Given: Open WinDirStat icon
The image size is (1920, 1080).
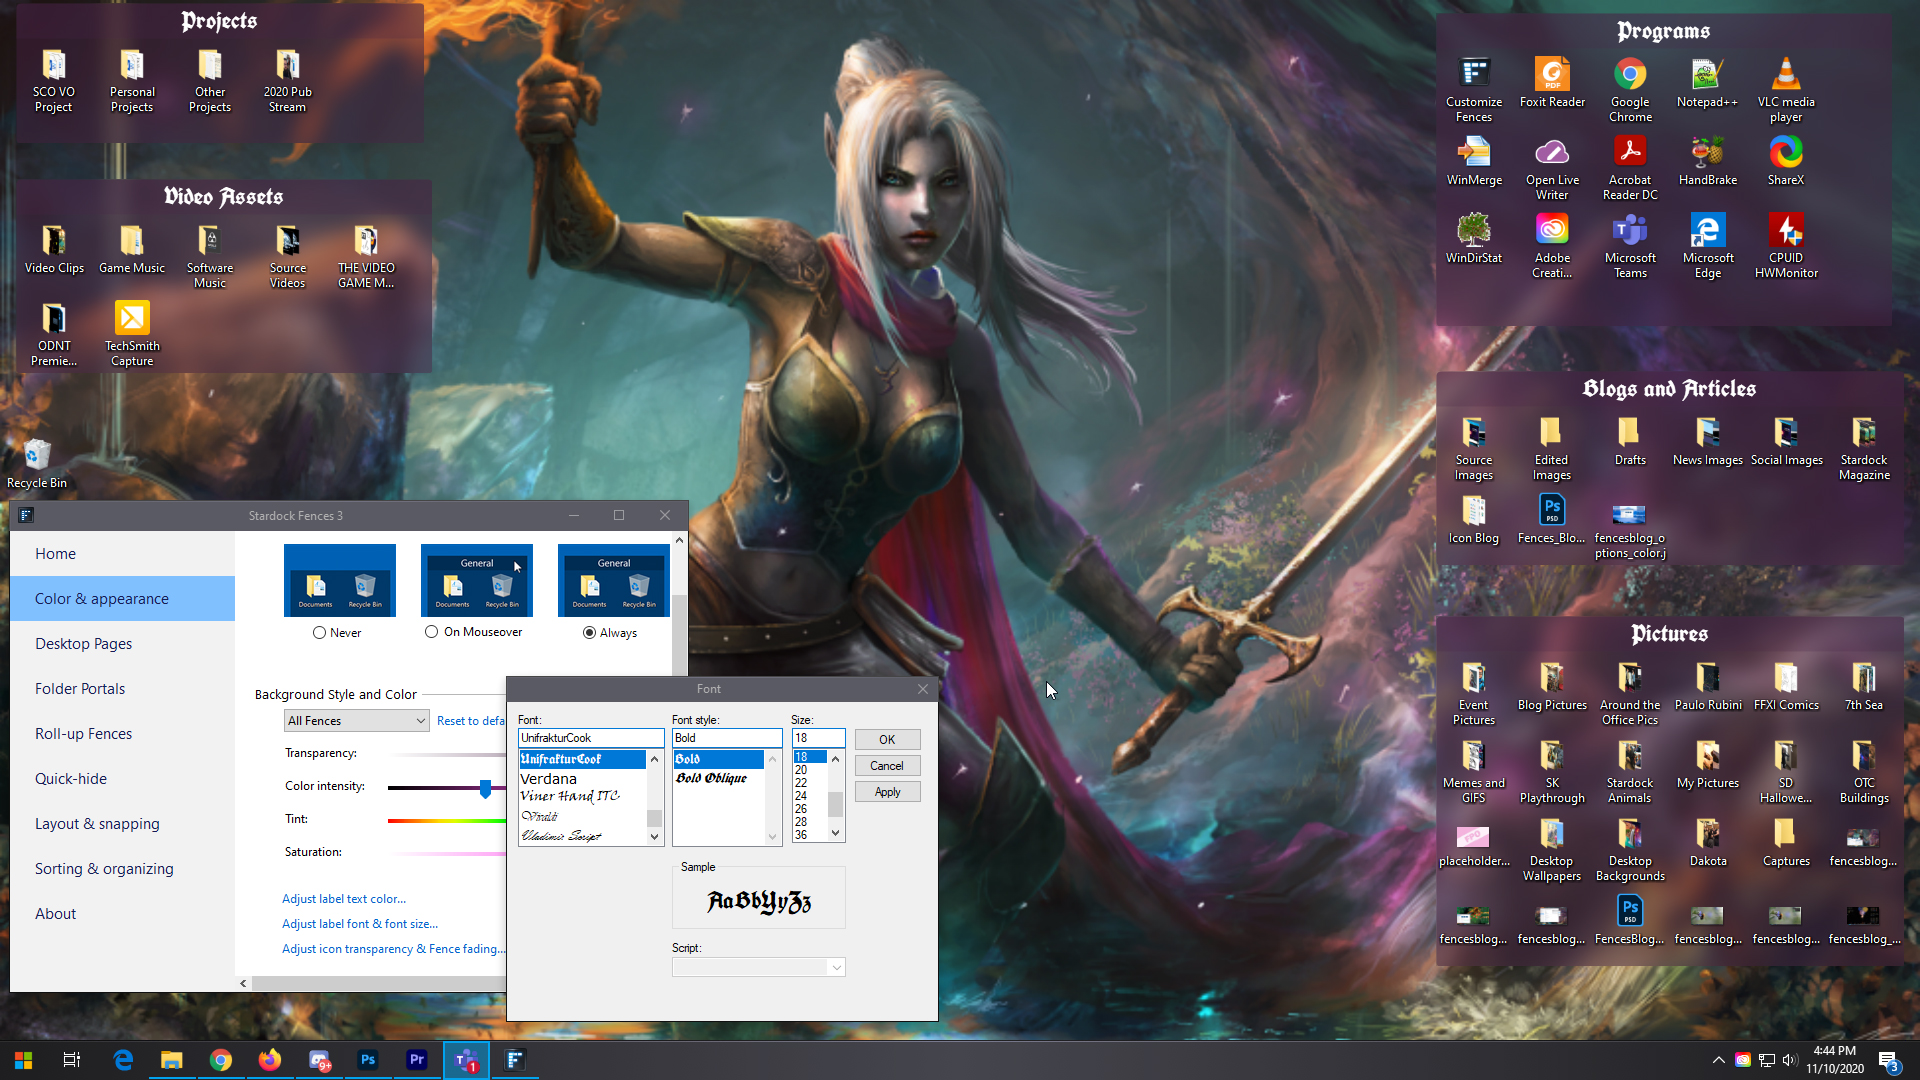Looking at the screenshot, I should [1474, 238].
